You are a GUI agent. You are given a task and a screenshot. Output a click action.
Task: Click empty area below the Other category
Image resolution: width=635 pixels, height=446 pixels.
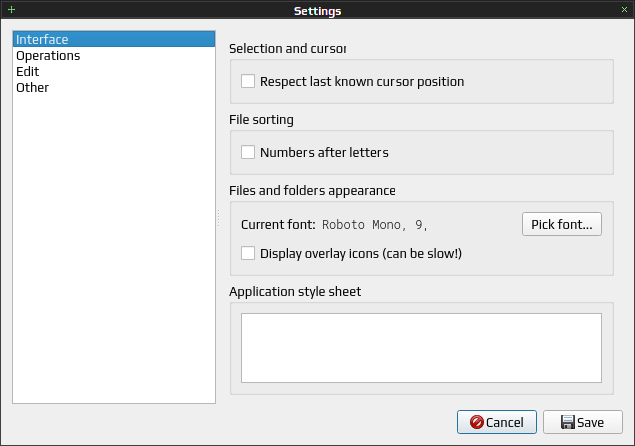coord(113,250)
